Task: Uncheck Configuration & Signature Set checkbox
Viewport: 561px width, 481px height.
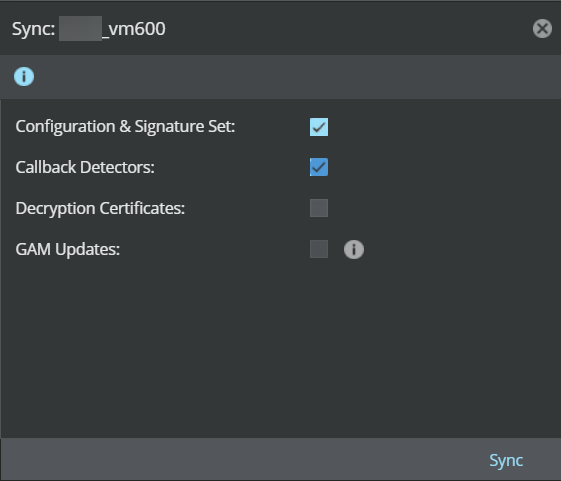Action: coord(319,127)
